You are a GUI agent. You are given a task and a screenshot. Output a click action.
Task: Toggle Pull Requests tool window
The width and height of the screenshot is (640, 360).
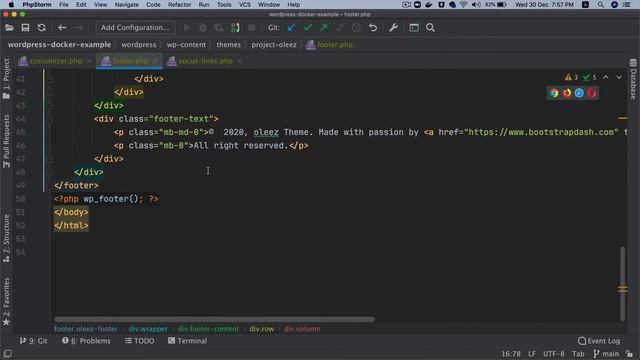click(x=6, y=141)
